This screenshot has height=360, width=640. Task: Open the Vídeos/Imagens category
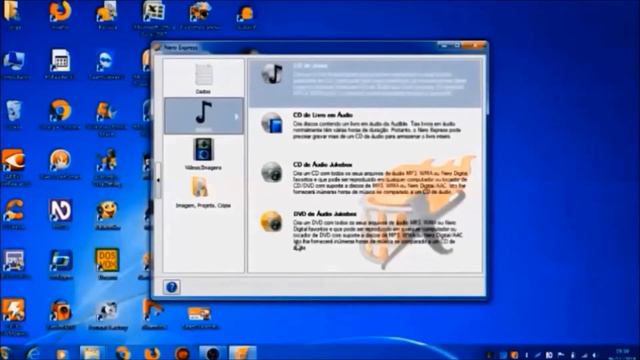pyautogui.click(x=203, y=154)
